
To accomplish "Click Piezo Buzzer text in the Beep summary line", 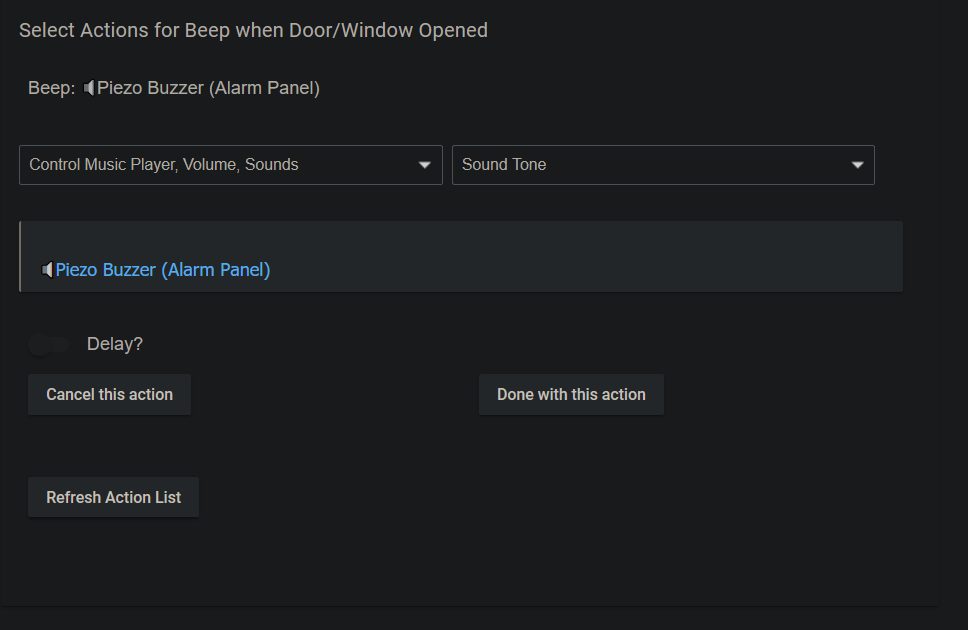I will pyautogui.click(x=208, y=88).
